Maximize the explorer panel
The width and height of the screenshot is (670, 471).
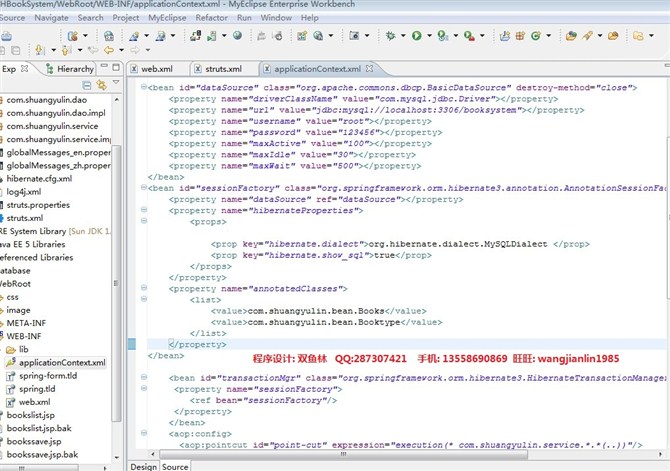(x=116, y=67)
